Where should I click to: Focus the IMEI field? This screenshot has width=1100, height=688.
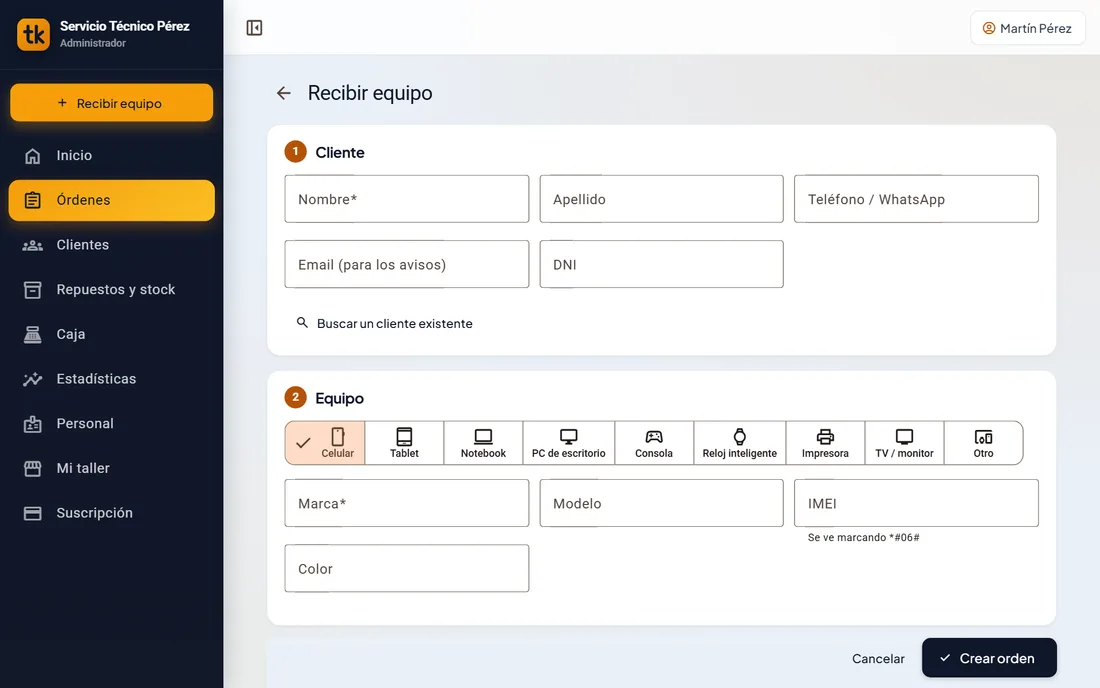(x=916, y=504)
